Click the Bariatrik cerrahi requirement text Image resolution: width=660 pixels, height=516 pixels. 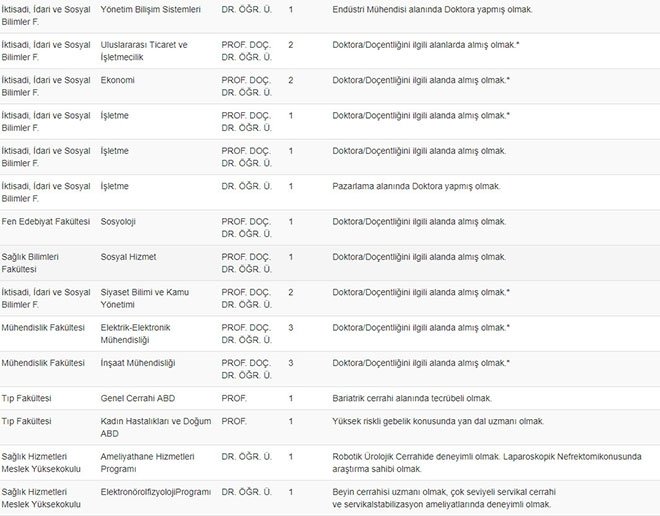(x=412, y=398)
